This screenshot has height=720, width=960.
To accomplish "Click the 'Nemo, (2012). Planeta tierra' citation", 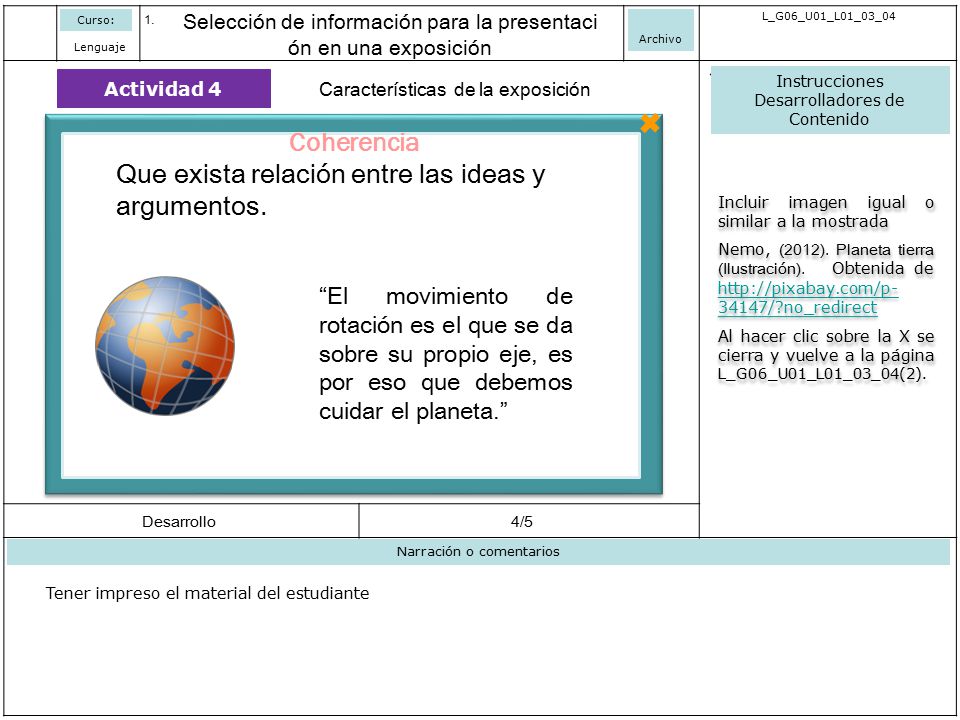I will pyautogui.click(x=825, y=259).
